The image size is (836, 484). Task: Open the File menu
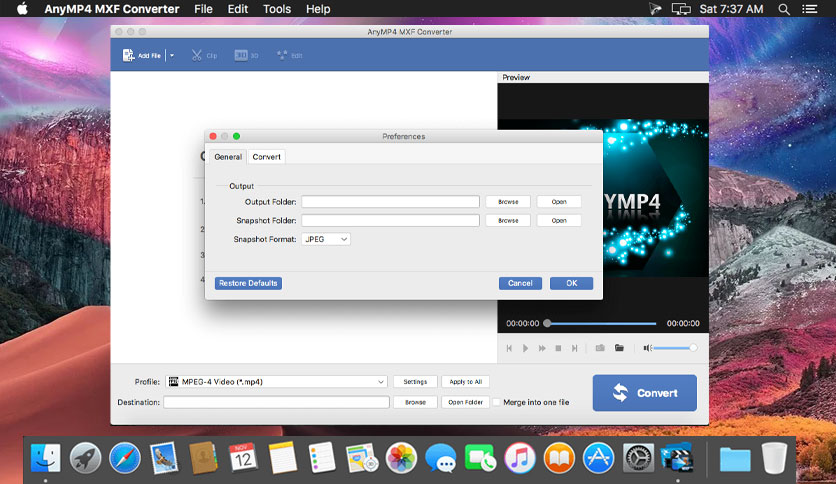[x=203, y=9]
